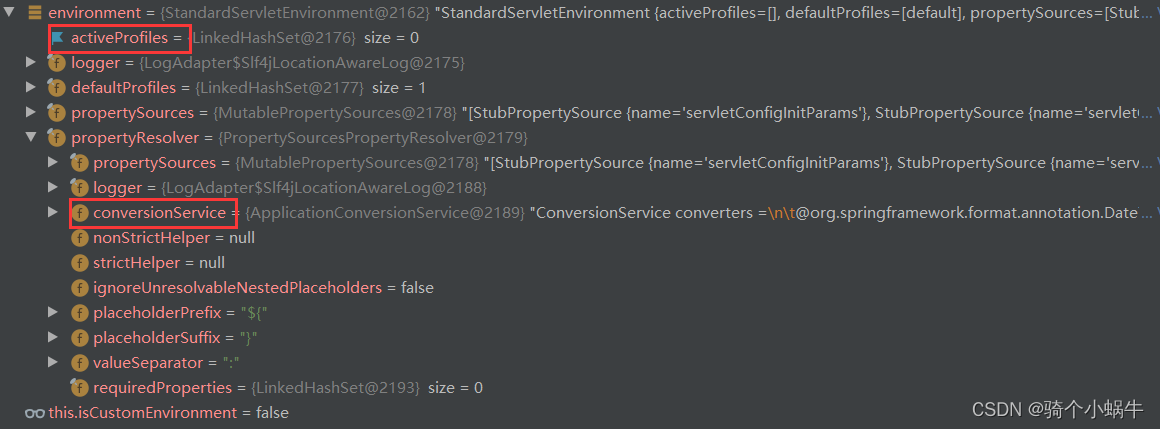Select the conversionService field name
The image size is (1160, 429).
(159, 213)
